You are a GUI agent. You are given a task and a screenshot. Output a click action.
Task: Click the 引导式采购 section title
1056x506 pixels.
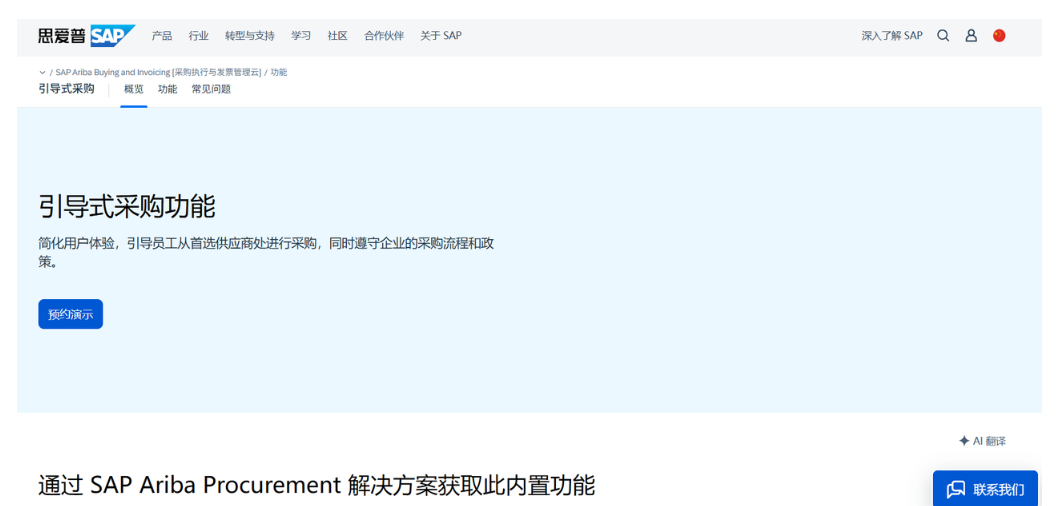coord(67,89)
